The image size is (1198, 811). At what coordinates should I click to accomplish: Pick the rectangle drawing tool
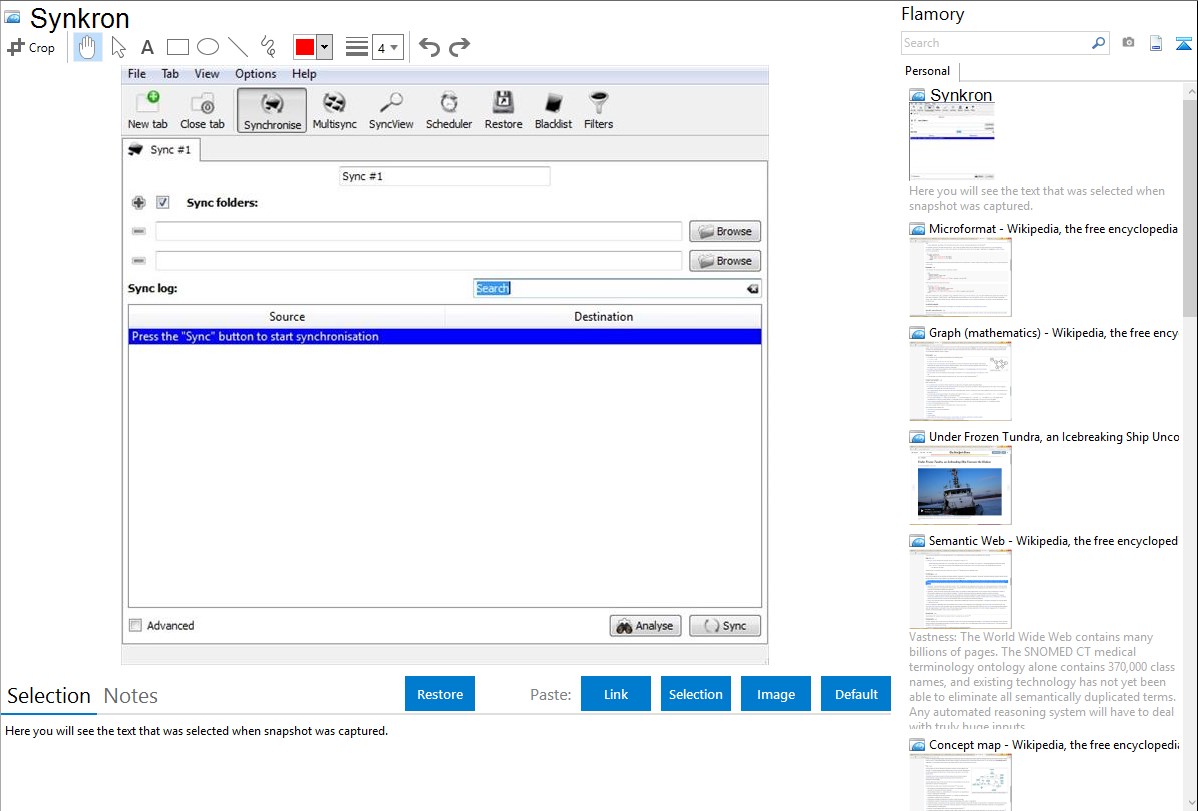click(x=177, y=47)
